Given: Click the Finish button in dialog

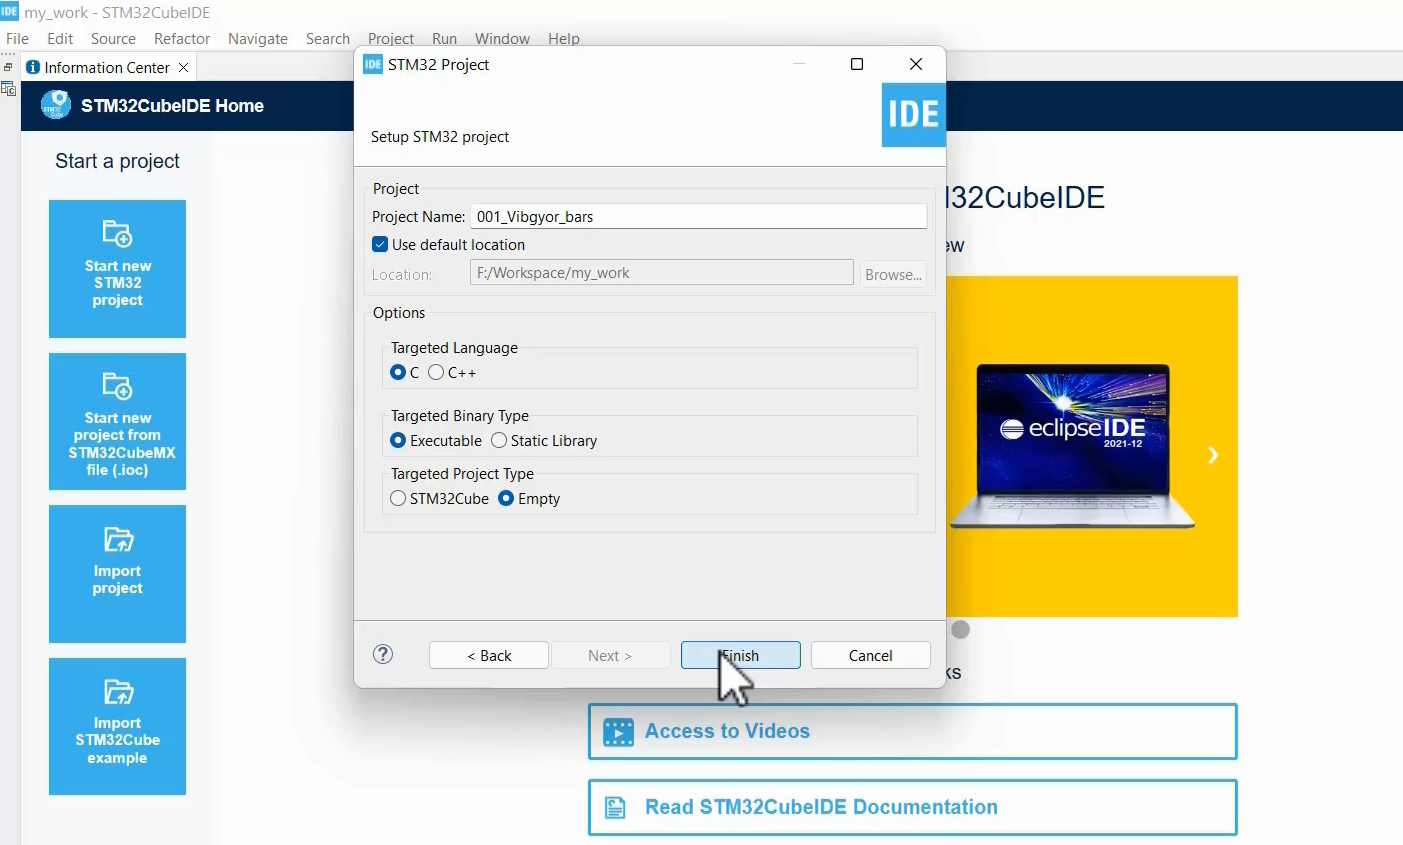Looking at the screenshot, I should click(740, 655).
